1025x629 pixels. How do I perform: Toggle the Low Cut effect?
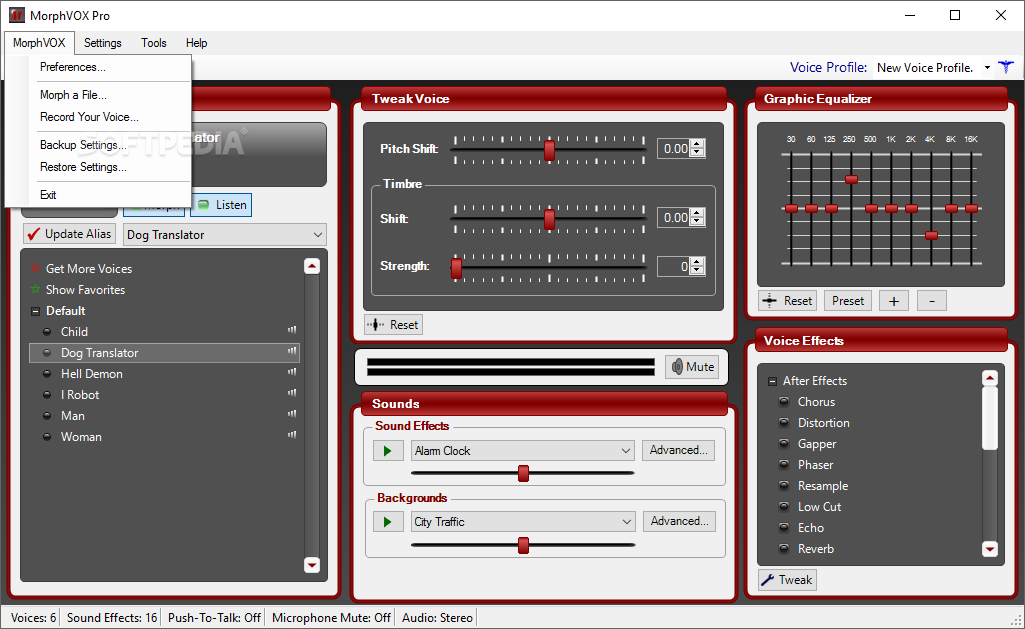pyautogui.click(x=784, y=506)
